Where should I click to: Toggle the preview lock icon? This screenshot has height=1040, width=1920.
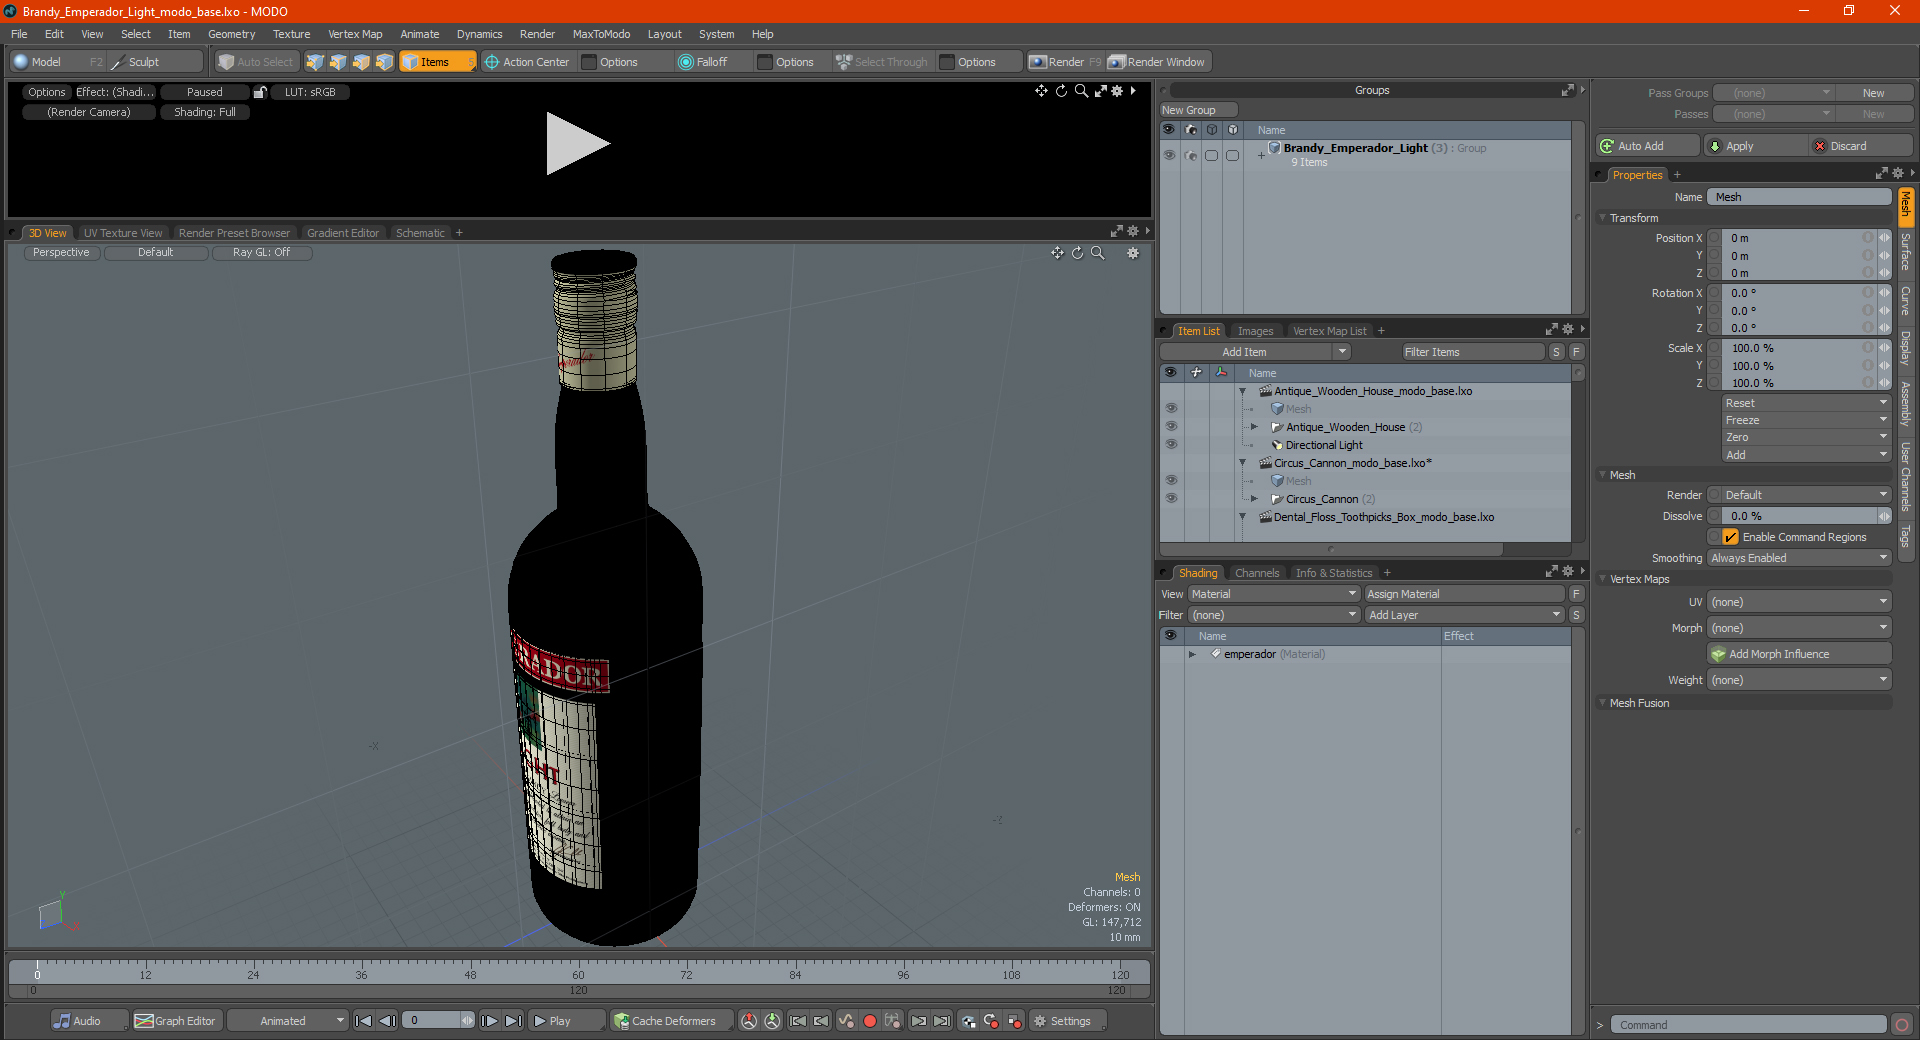click(260, 92)
